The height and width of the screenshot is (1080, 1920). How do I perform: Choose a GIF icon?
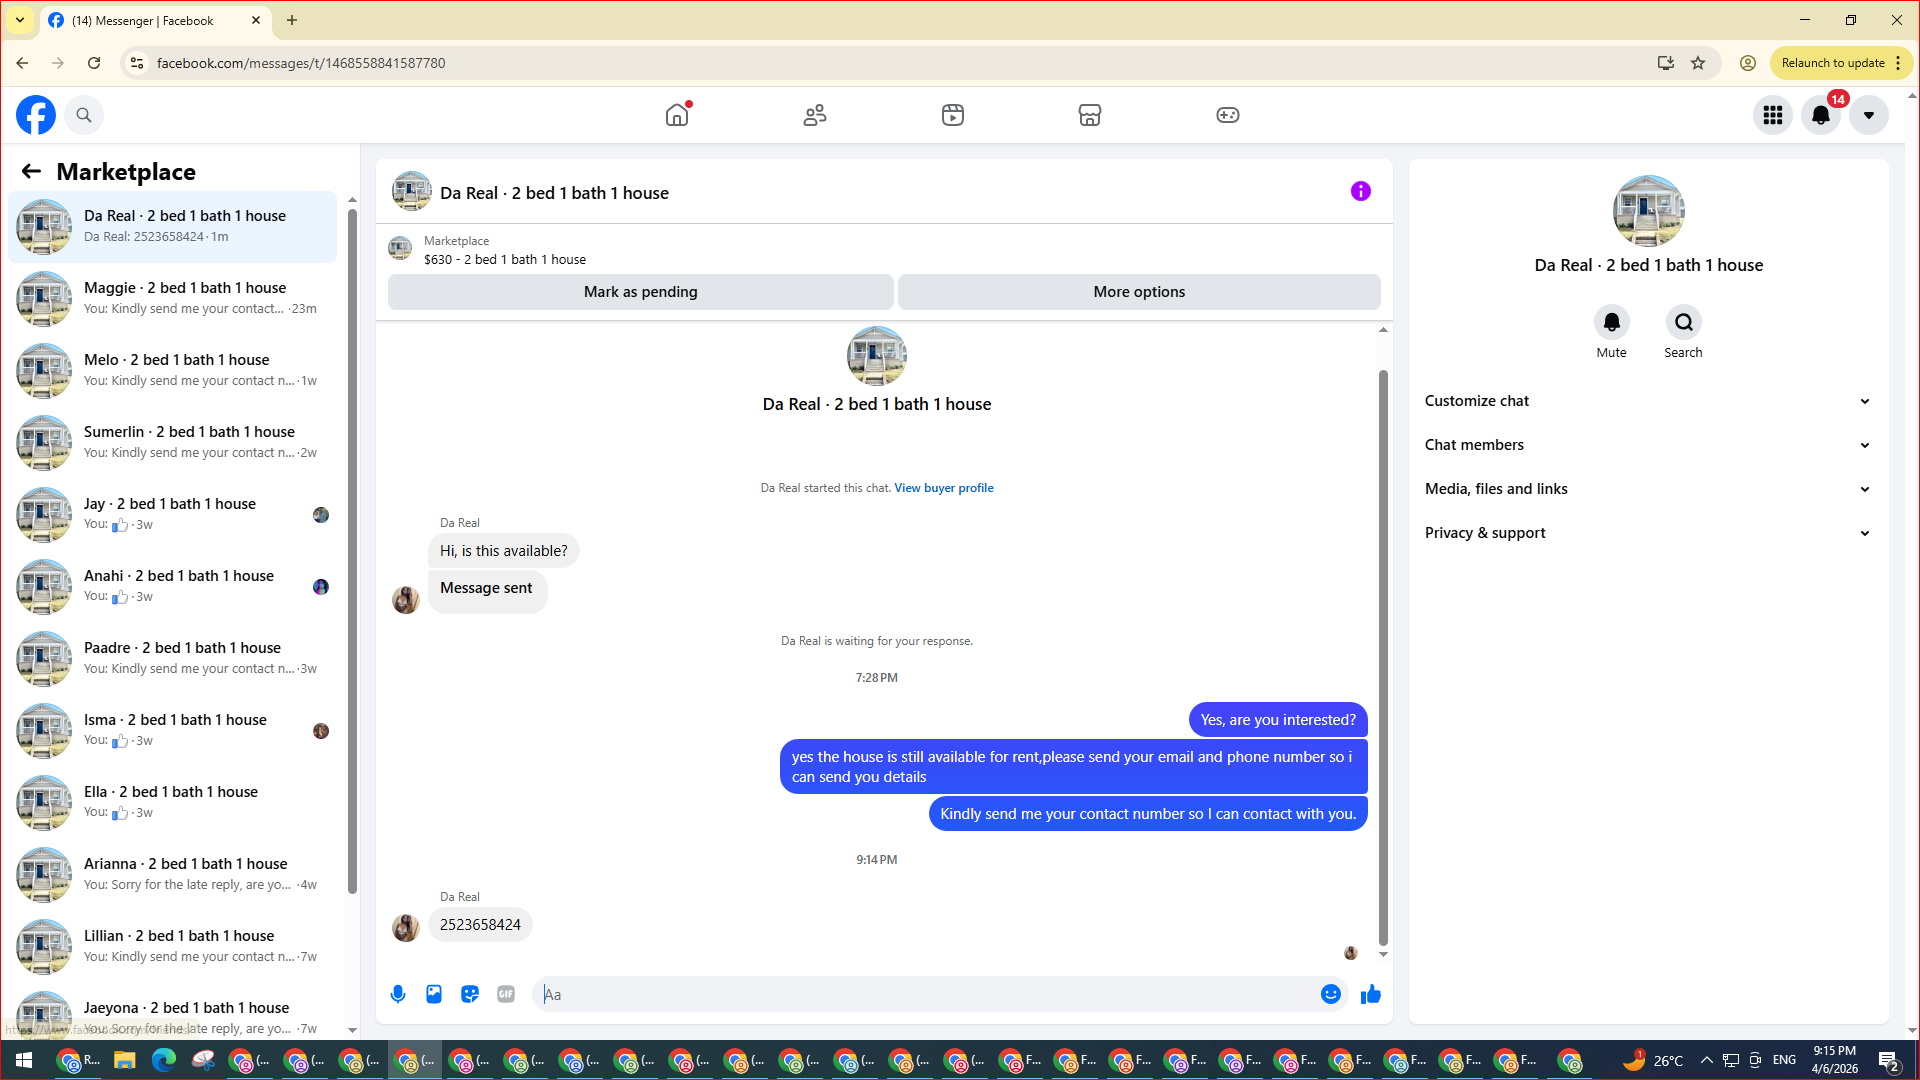[x=506, y=994]
